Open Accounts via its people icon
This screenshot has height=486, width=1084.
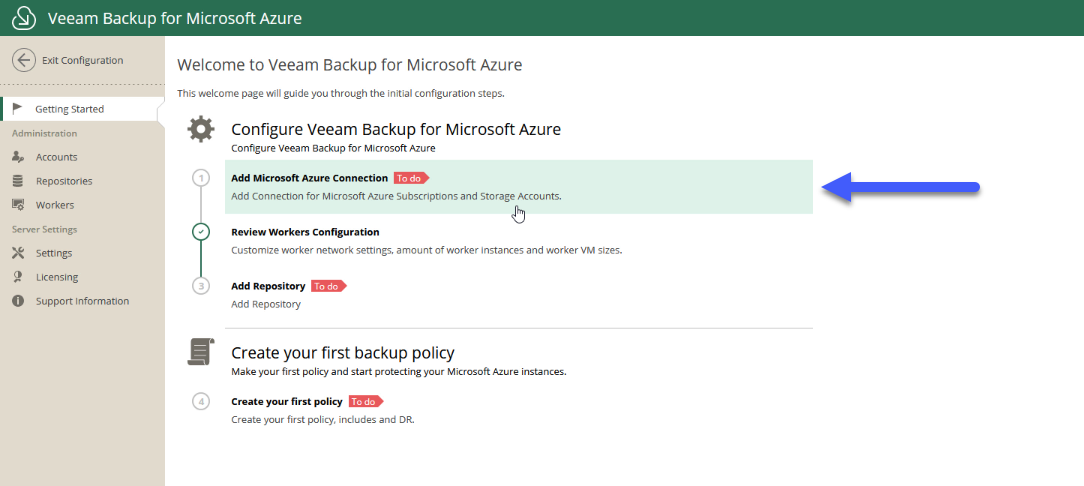pyautogui.click(x=19, y=157)
